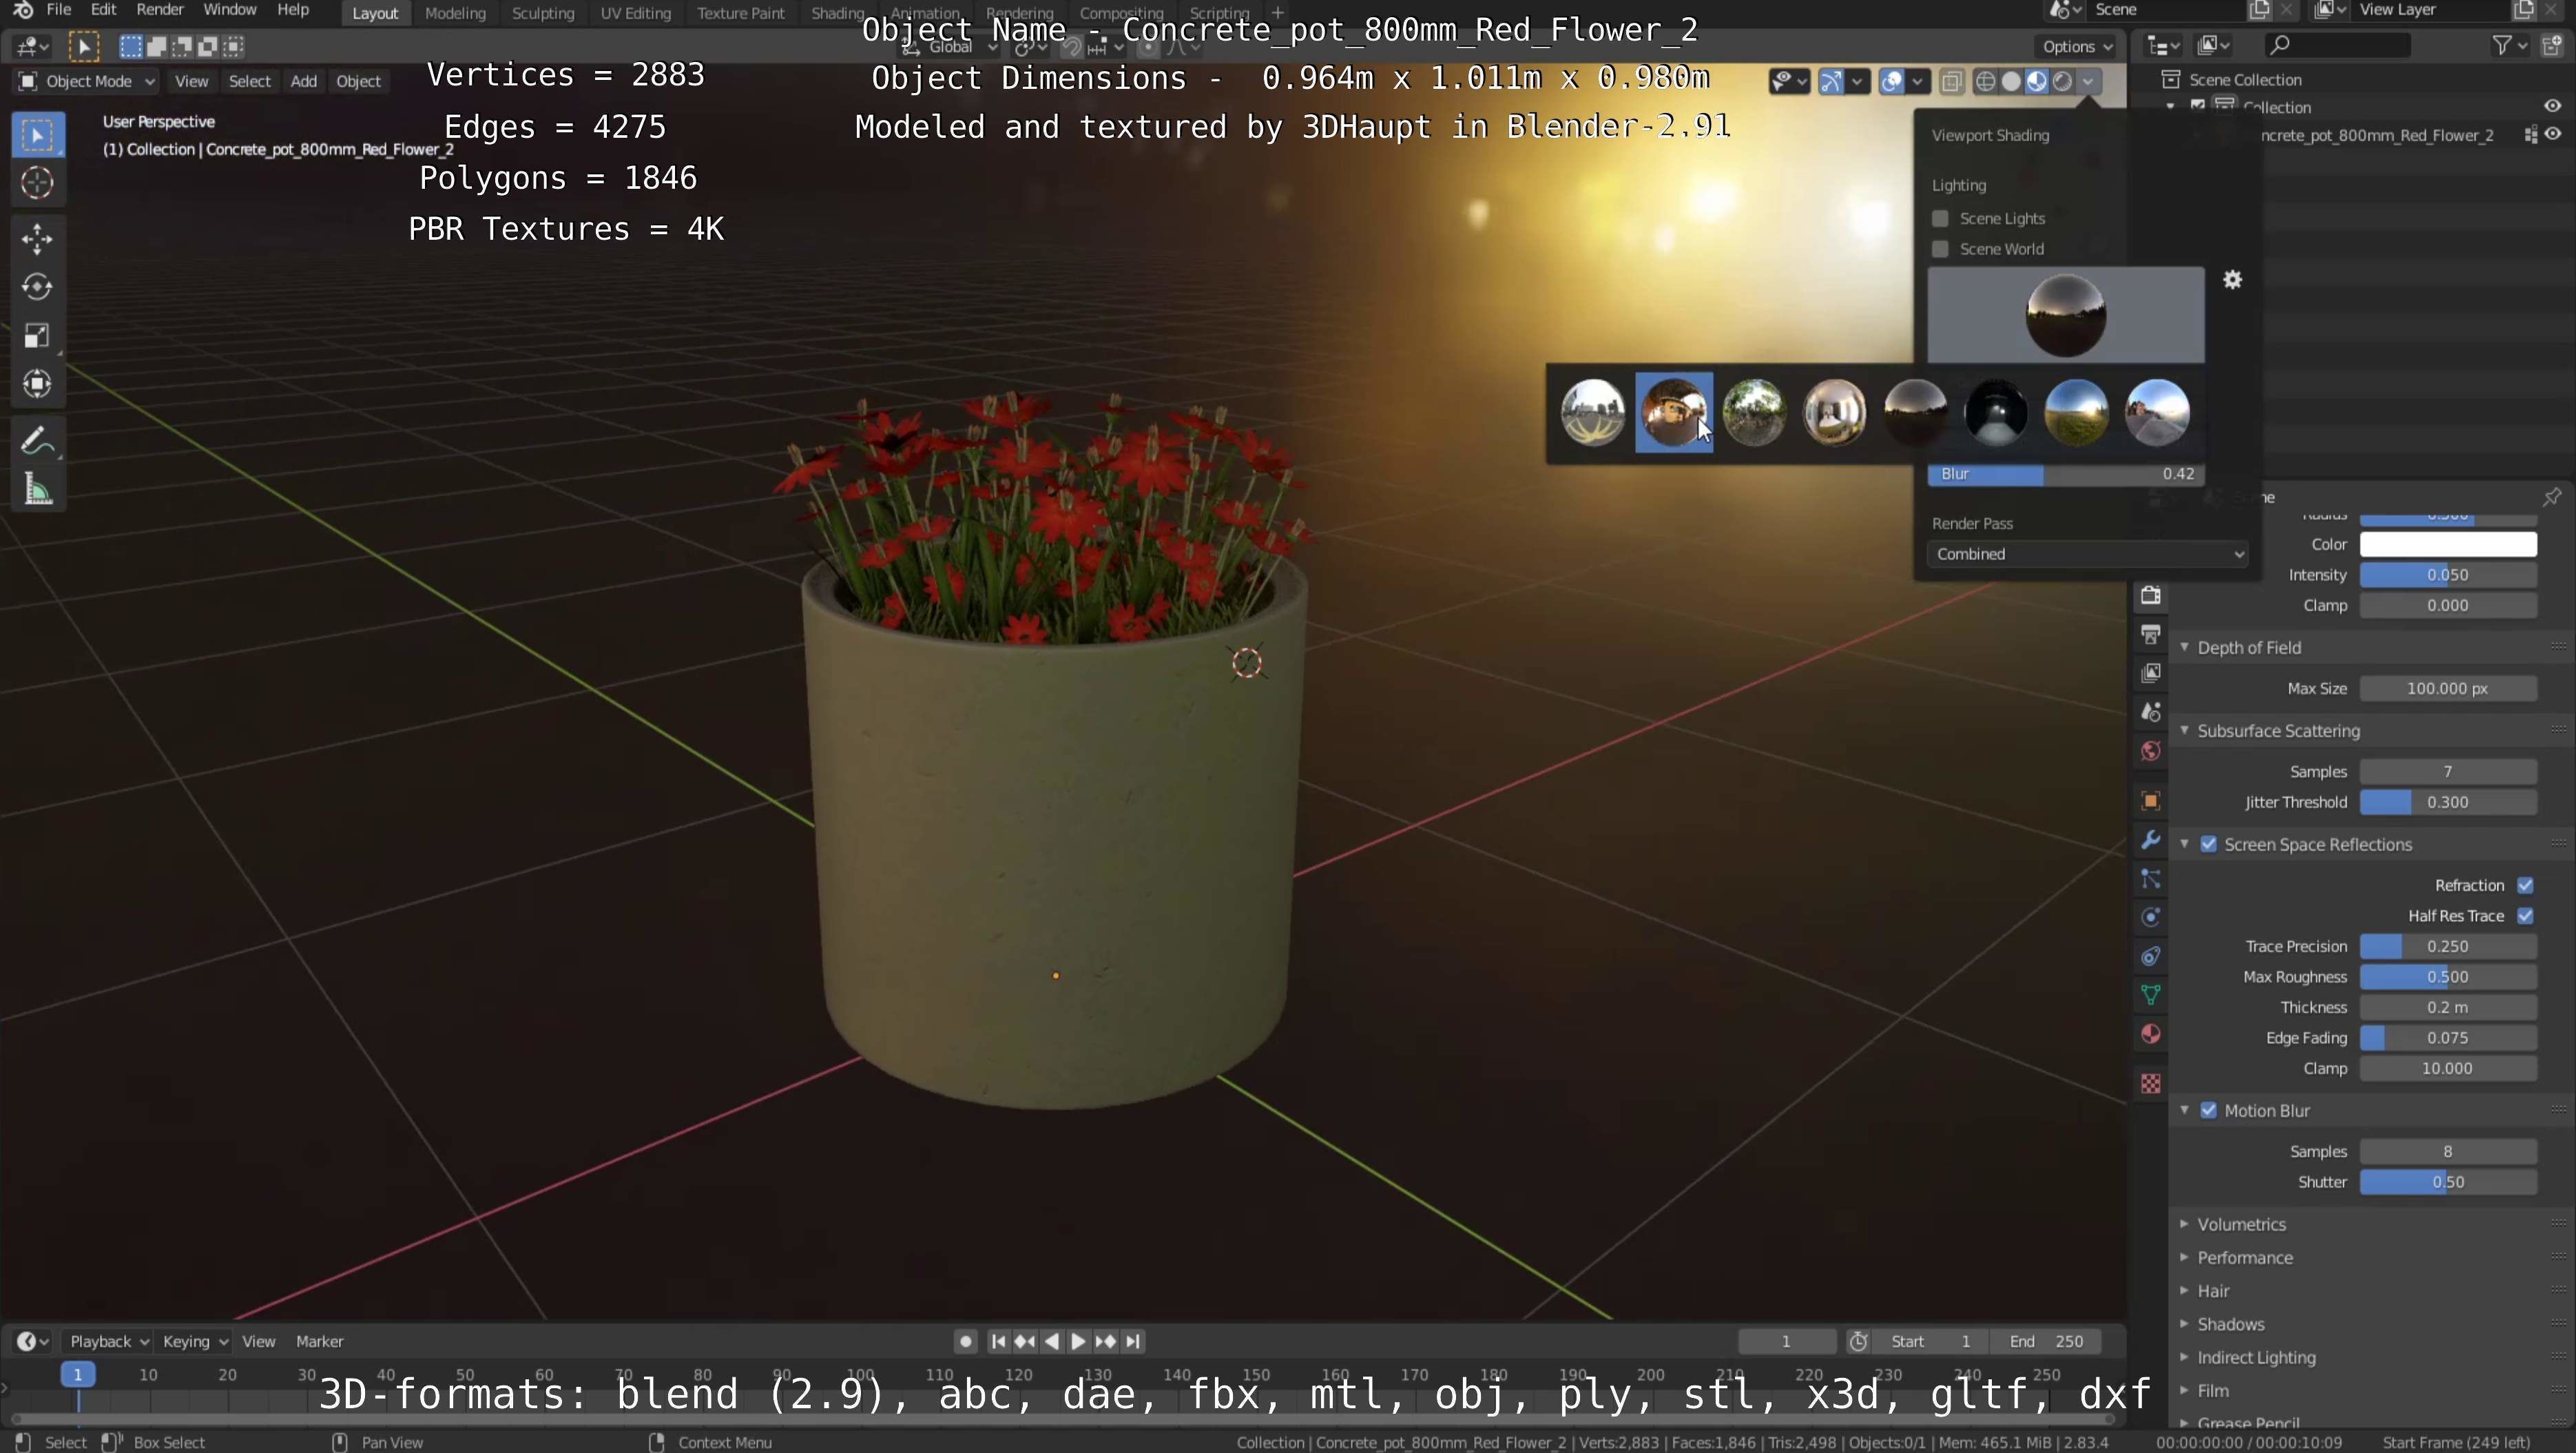
Task: Hide Concrete_pot_800mm_Red_Flower_2 in outliner
Action: point(2553,135)
